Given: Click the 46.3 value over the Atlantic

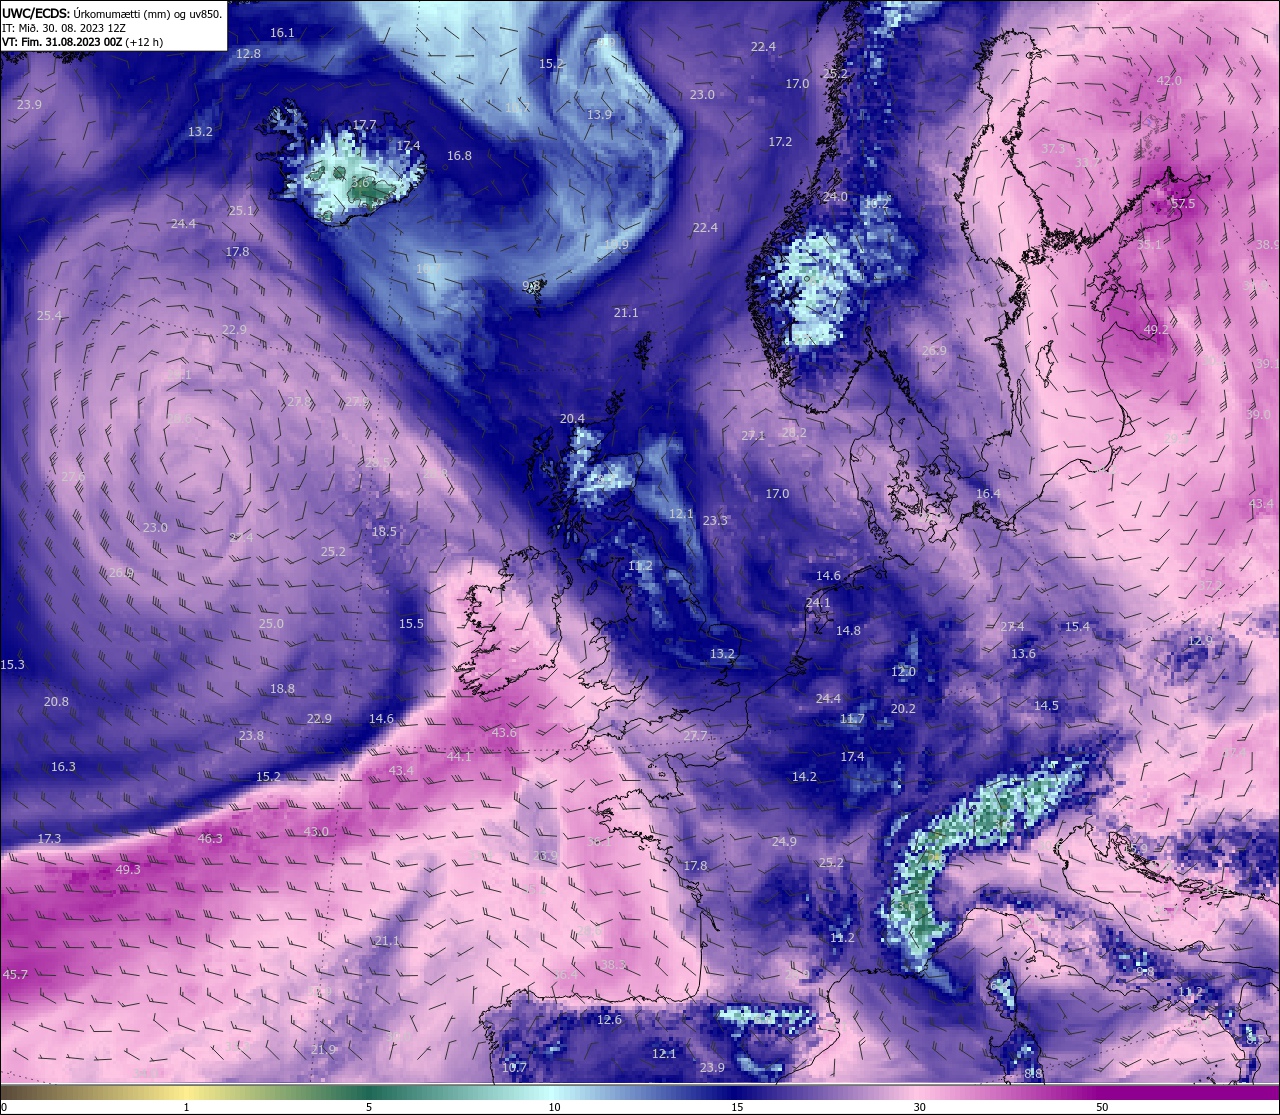Looking at the screenshot, I should (210, 839).
